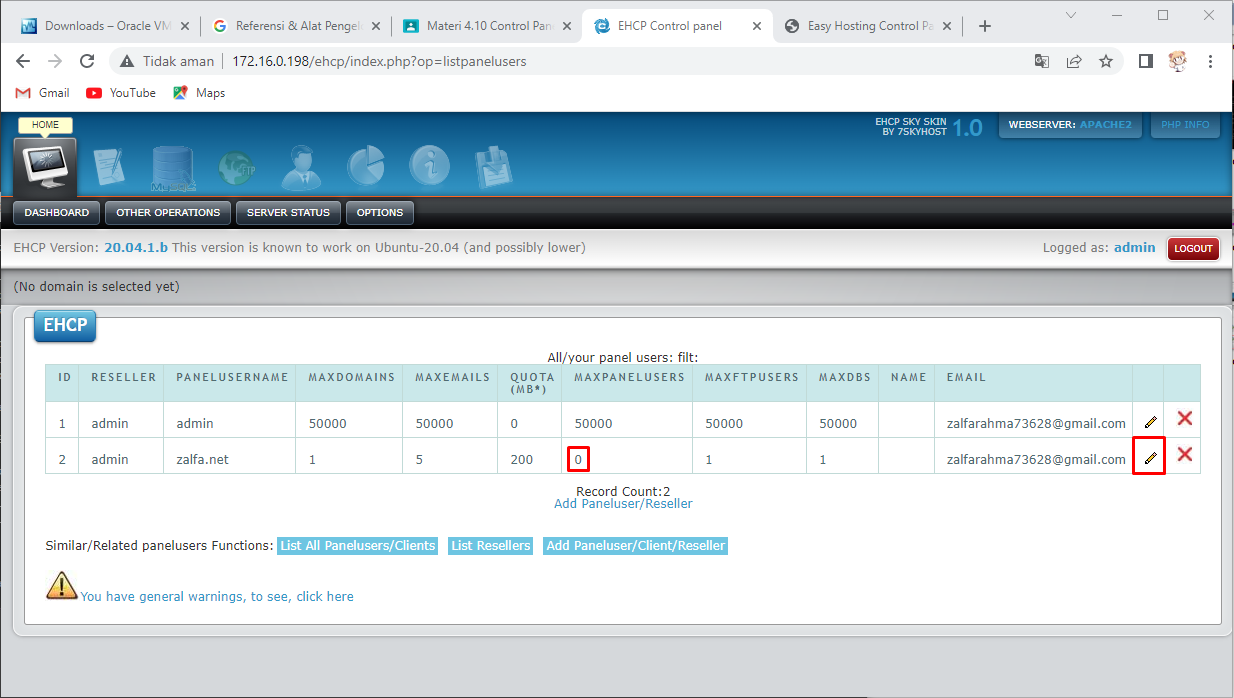Open the OPTIONS menu button

click(x=380, y=212)
